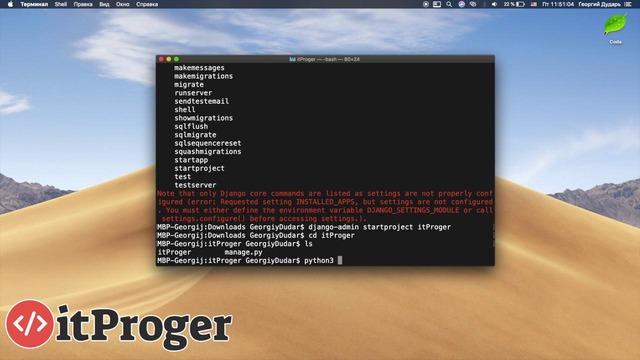
Task: Click the clock showing Пт 11:51:04
Action: (x=558, y=4)
